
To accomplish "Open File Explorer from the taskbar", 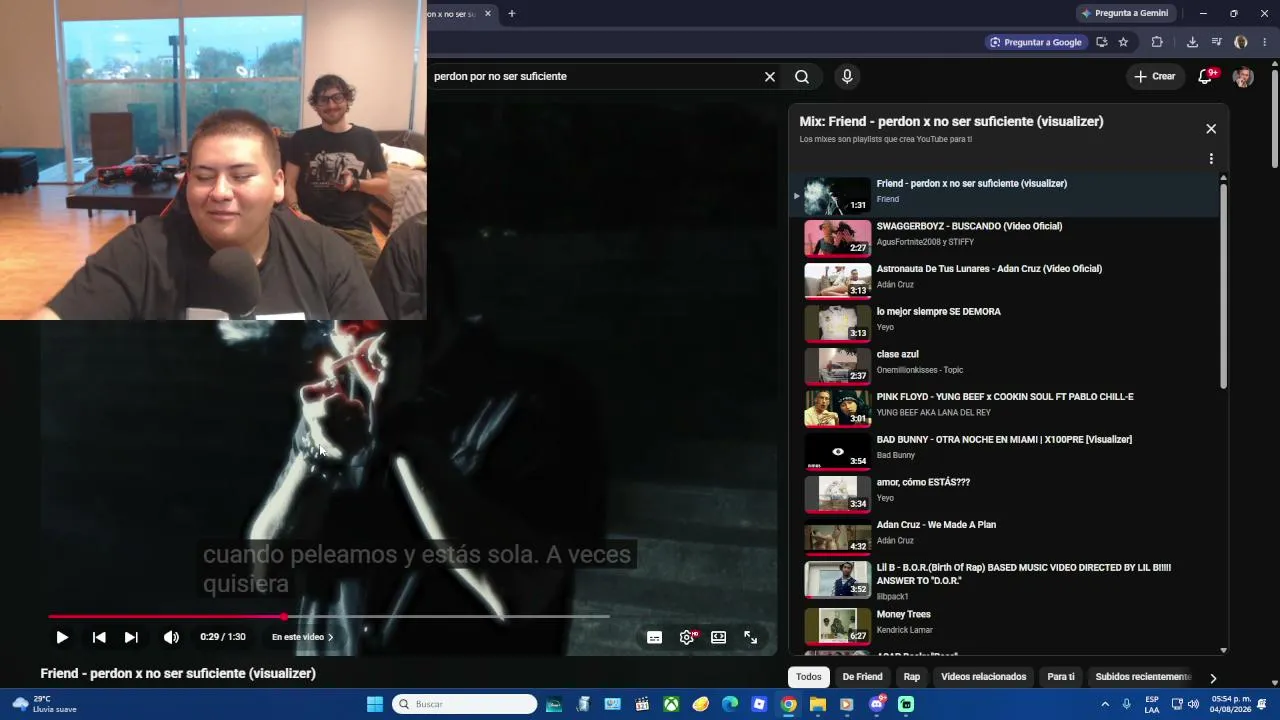I will 818,704.
